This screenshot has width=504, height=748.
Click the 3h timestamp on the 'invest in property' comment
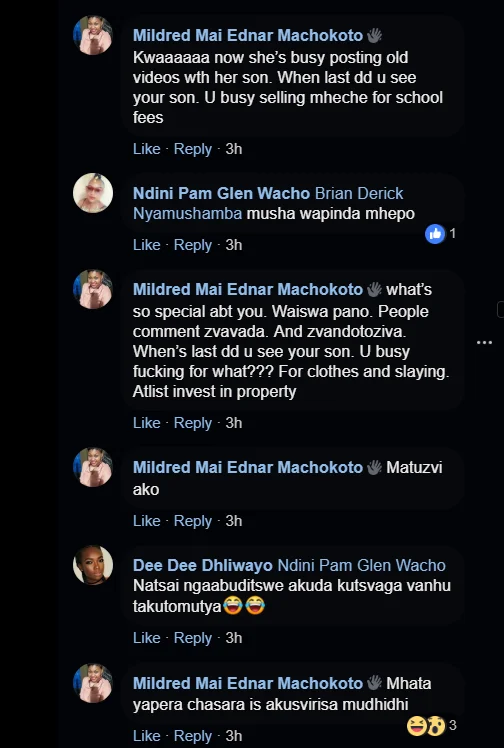(234, 423)
